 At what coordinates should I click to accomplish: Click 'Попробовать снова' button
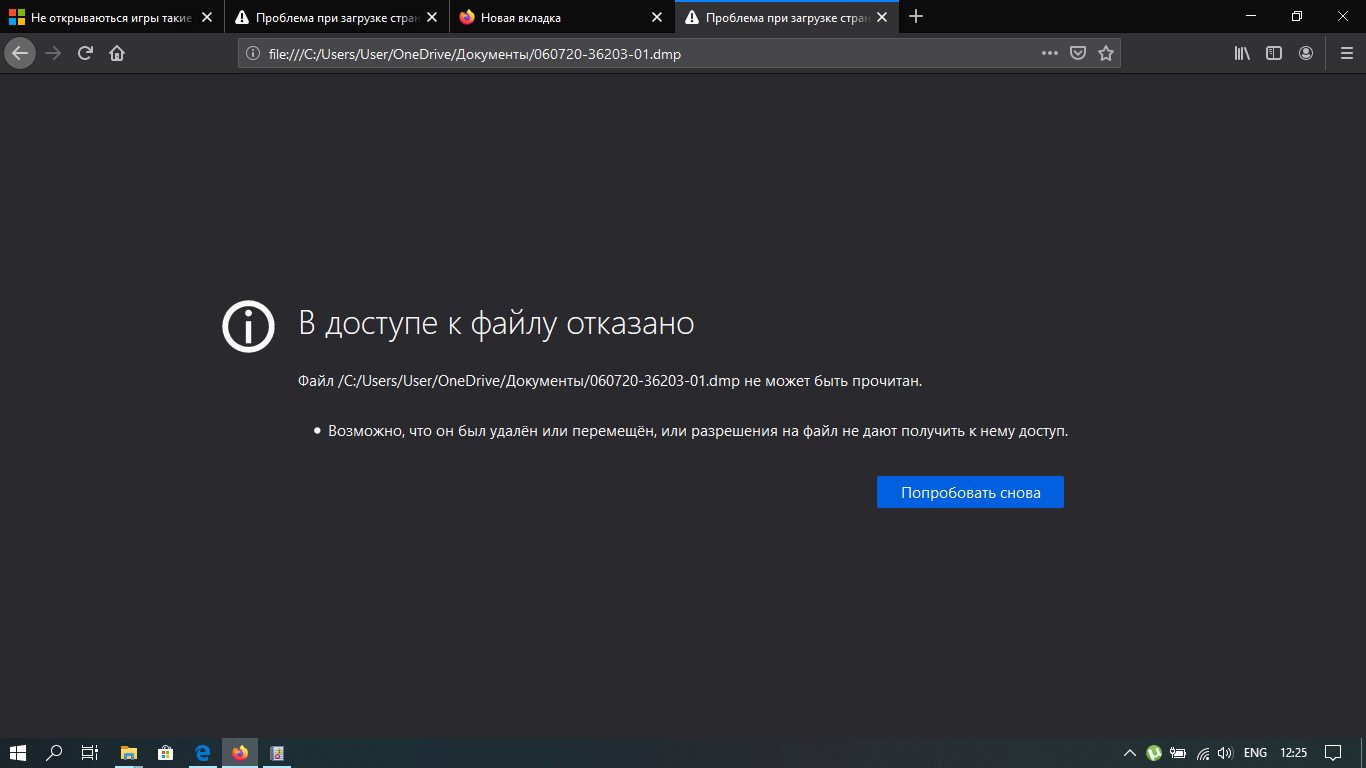970,492
